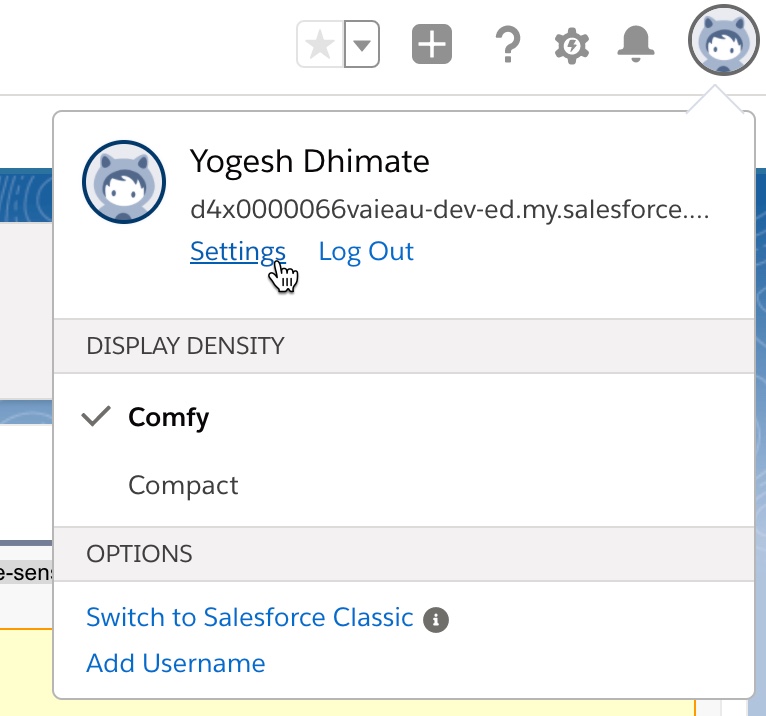The image size is (766, 716).
Task: Open profile from large avatar in panel
Action: (x=124, y=182)
